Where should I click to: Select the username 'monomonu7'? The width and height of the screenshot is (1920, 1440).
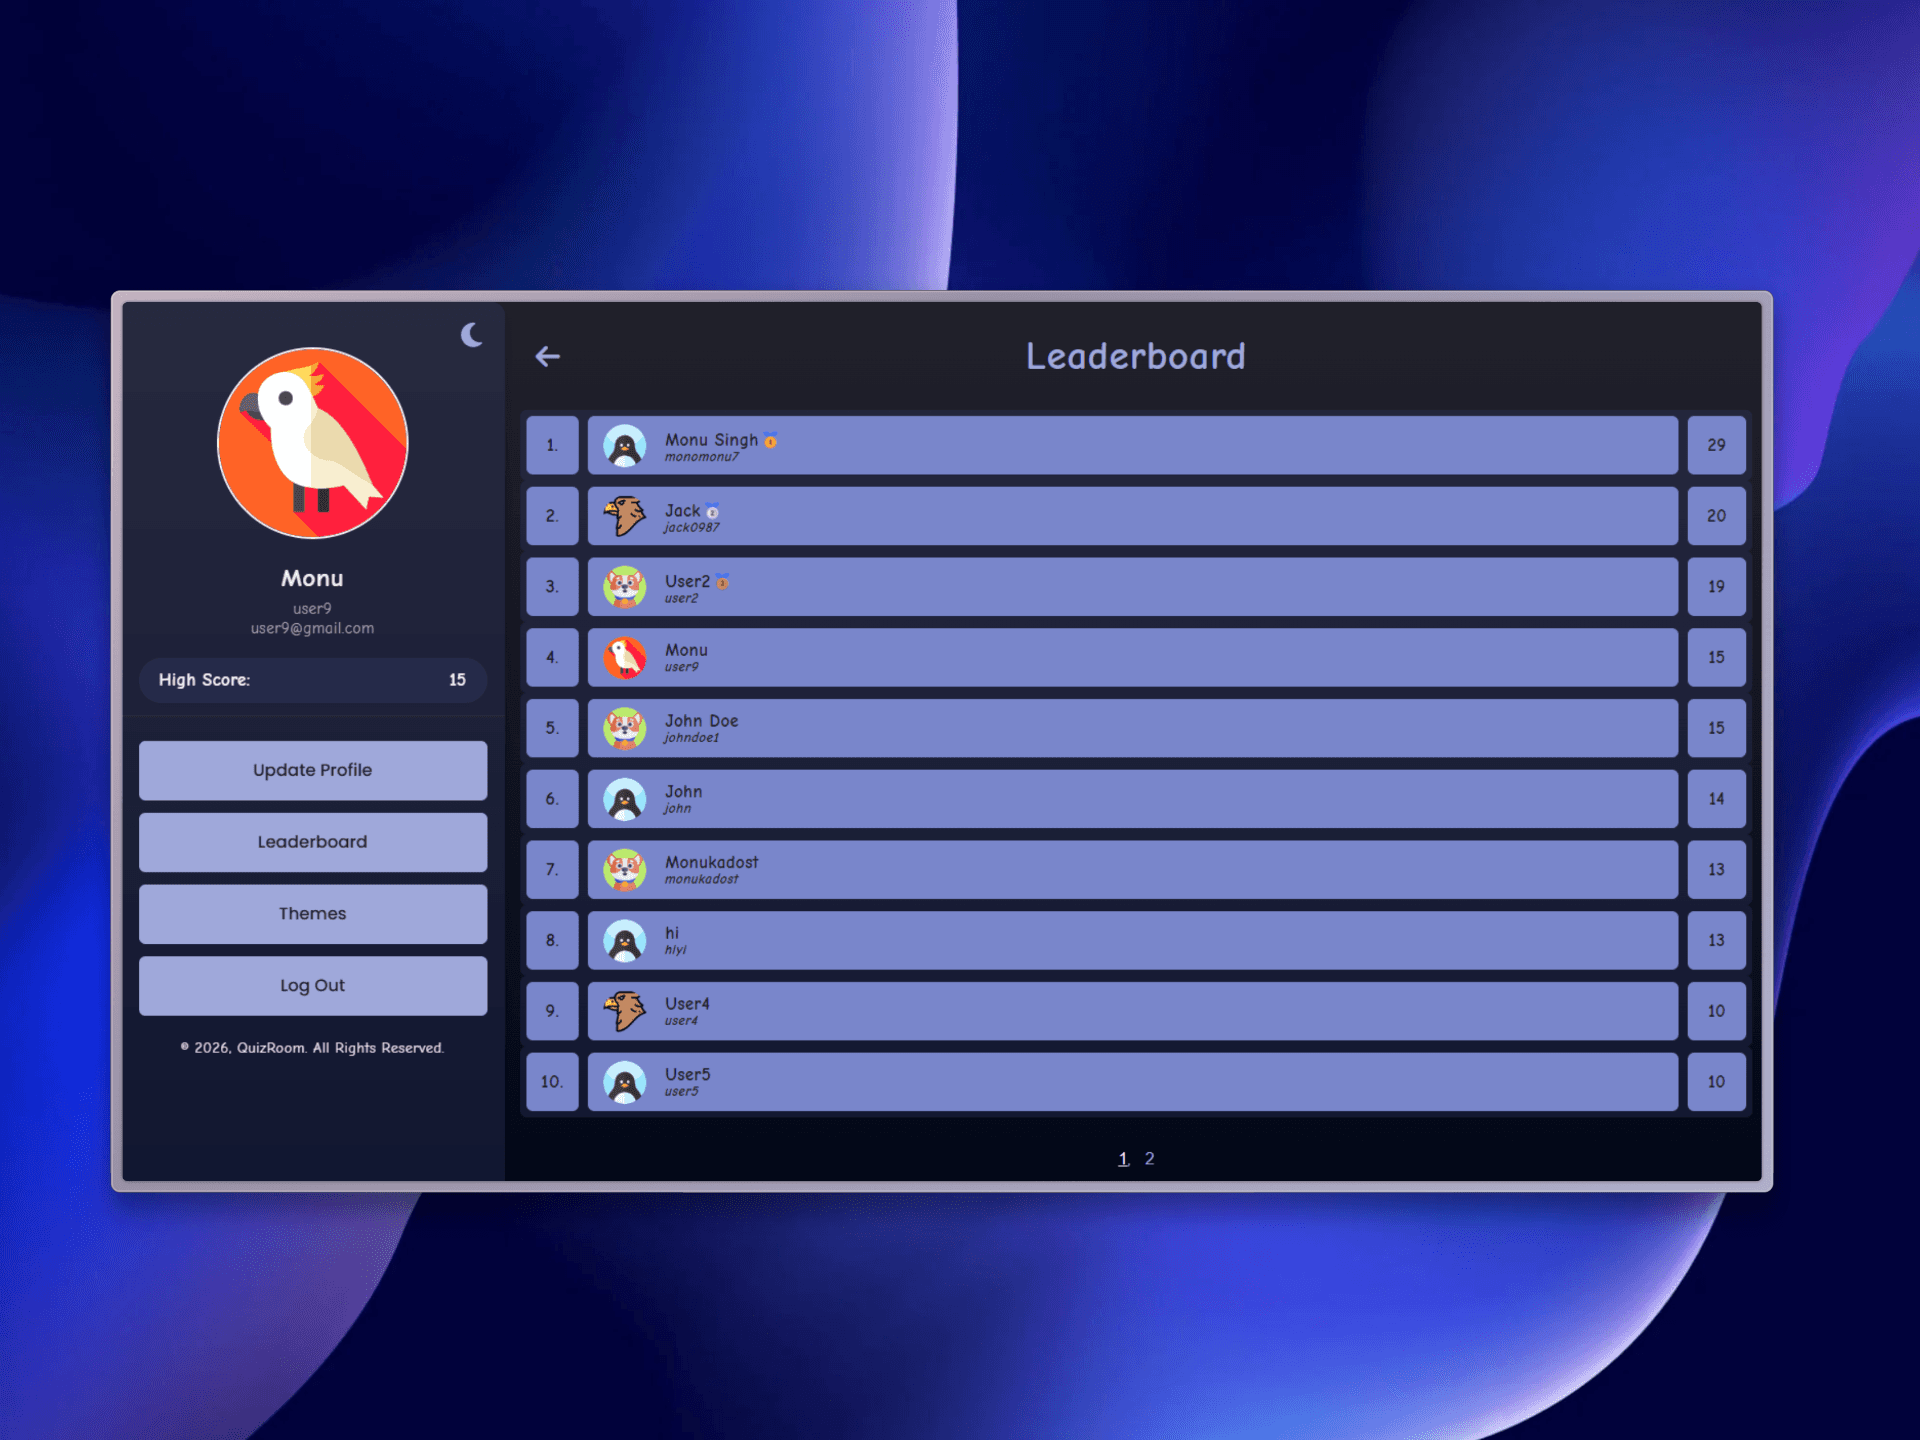[702, 457]
